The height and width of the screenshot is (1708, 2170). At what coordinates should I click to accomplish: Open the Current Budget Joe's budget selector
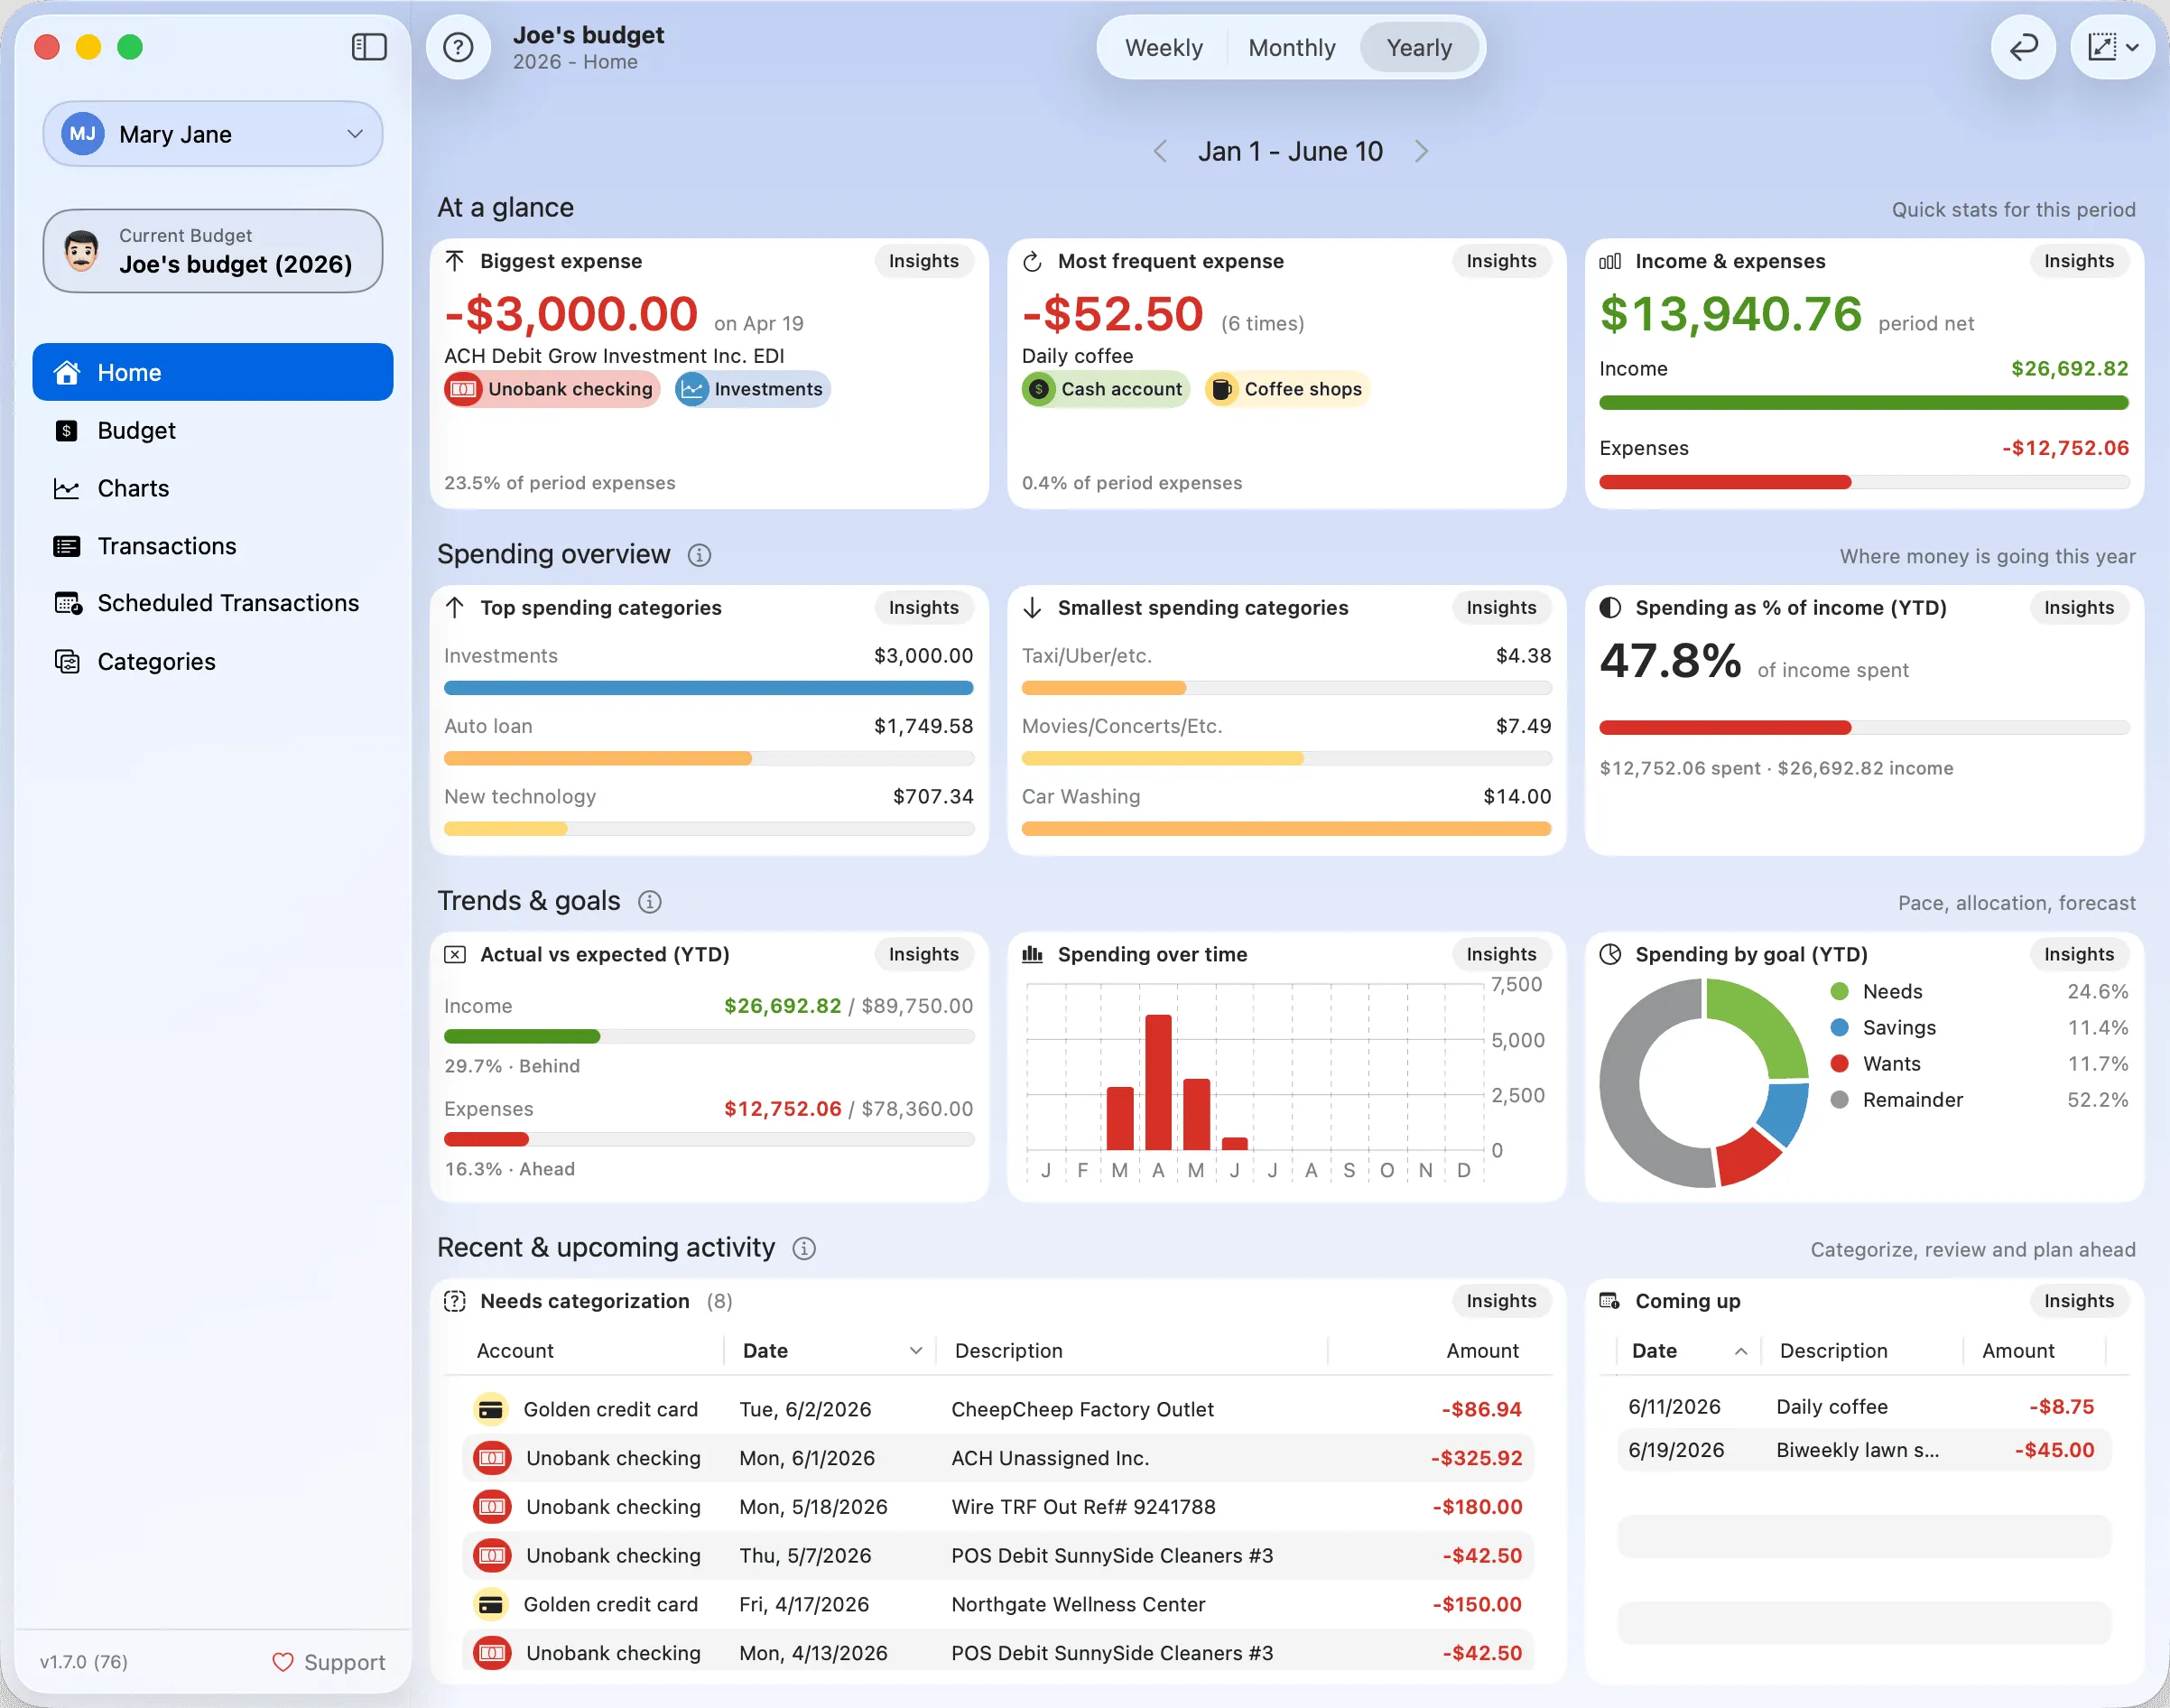click(213, 251)
